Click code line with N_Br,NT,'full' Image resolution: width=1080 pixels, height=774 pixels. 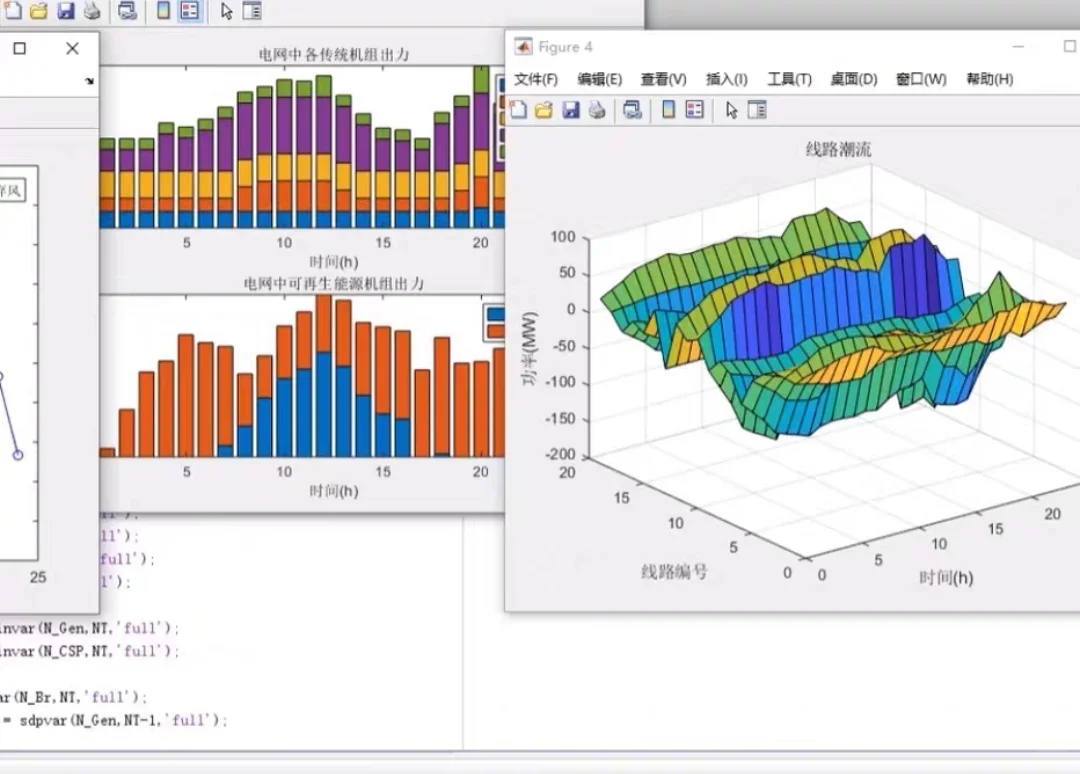coord(73,697)
